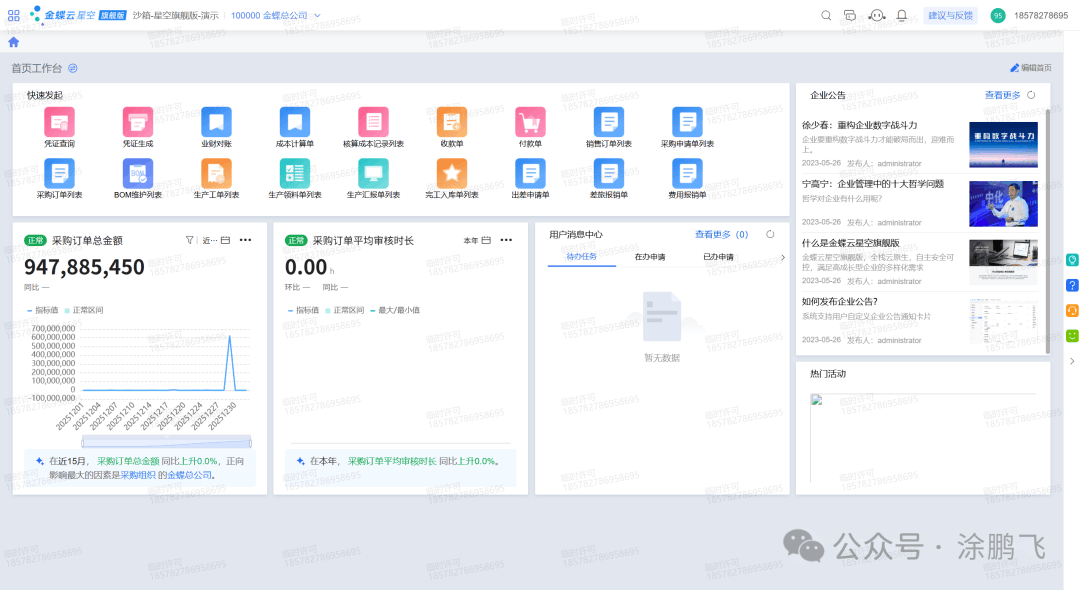1080x590 pixels.
Task: Go to home via the house icon
Action: pyautogui.click(x=13, y=42)
